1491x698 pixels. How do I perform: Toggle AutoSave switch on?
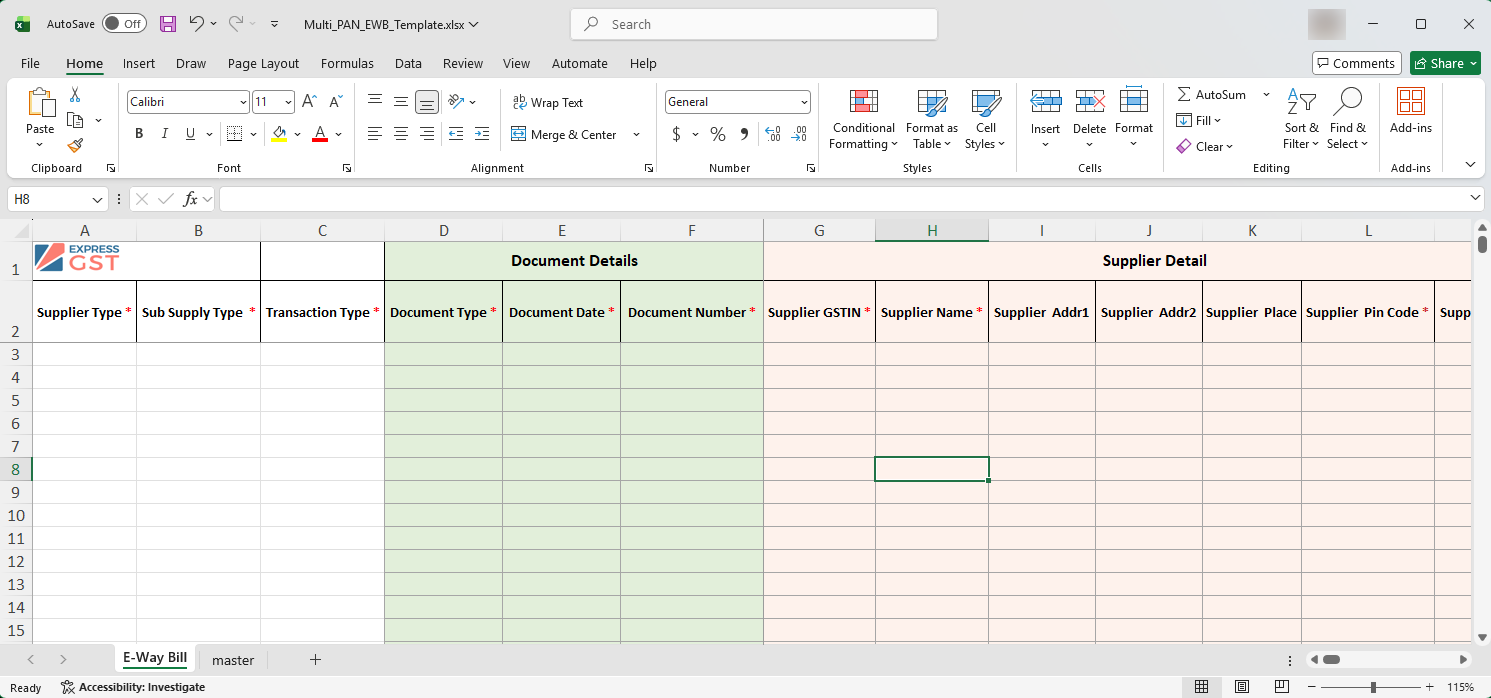(x=124, y=24)
